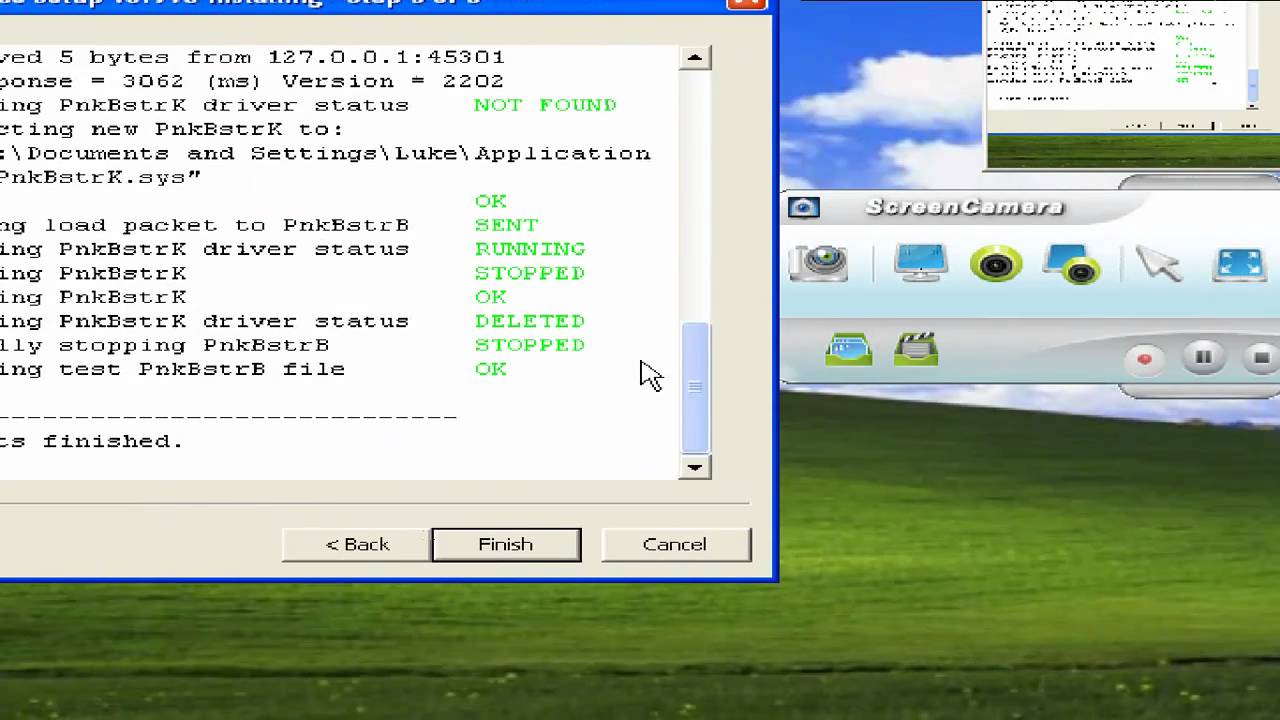Cancel the PunkBuster setup wizard
The height and width of the screenshot is (720, 1280).
[x=675, y=544]
